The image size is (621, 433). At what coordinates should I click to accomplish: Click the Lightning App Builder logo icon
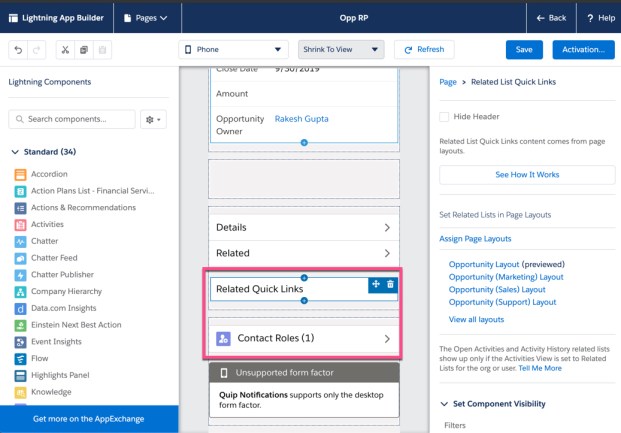pos(13,18)
